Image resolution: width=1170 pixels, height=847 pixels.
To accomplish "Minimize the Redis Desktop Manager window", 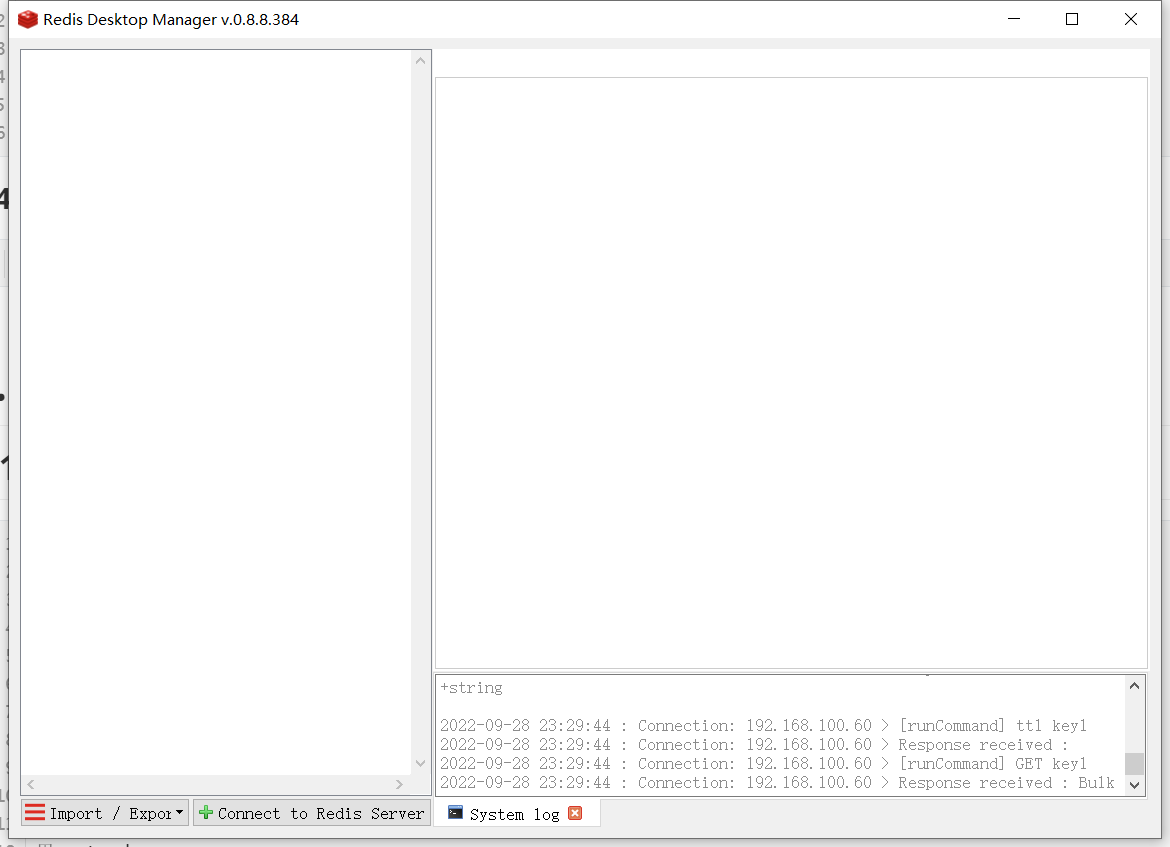I will pos(1013,19).
